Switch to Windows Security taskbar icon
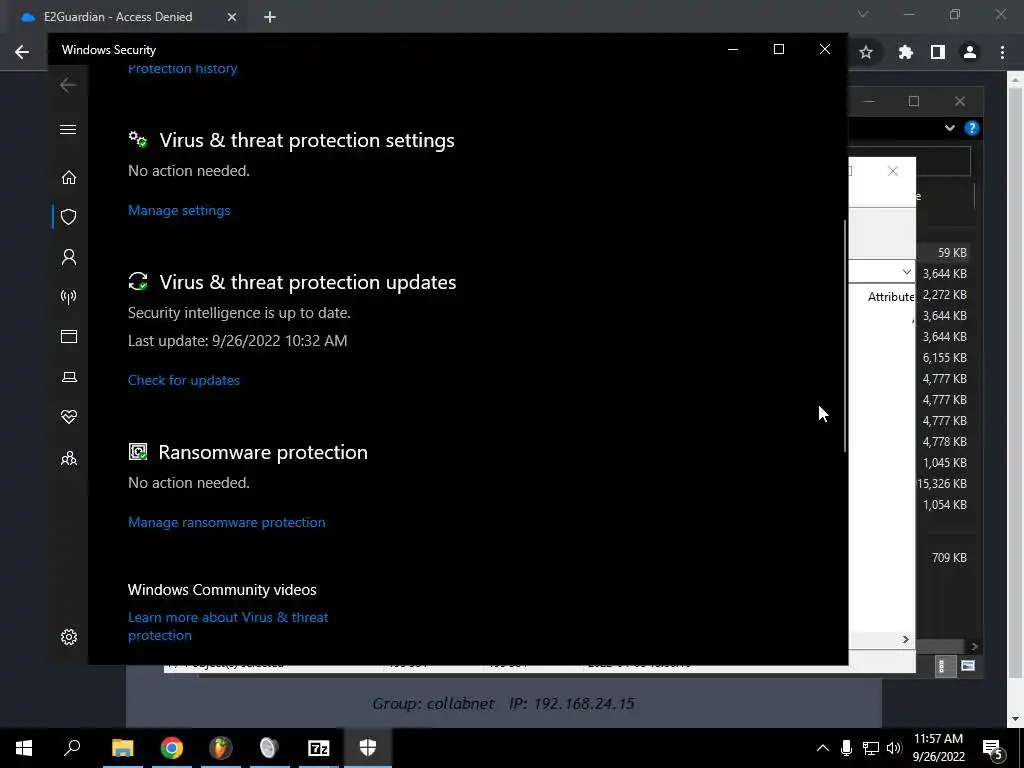The image size is (1024, 768). [368, 748]
